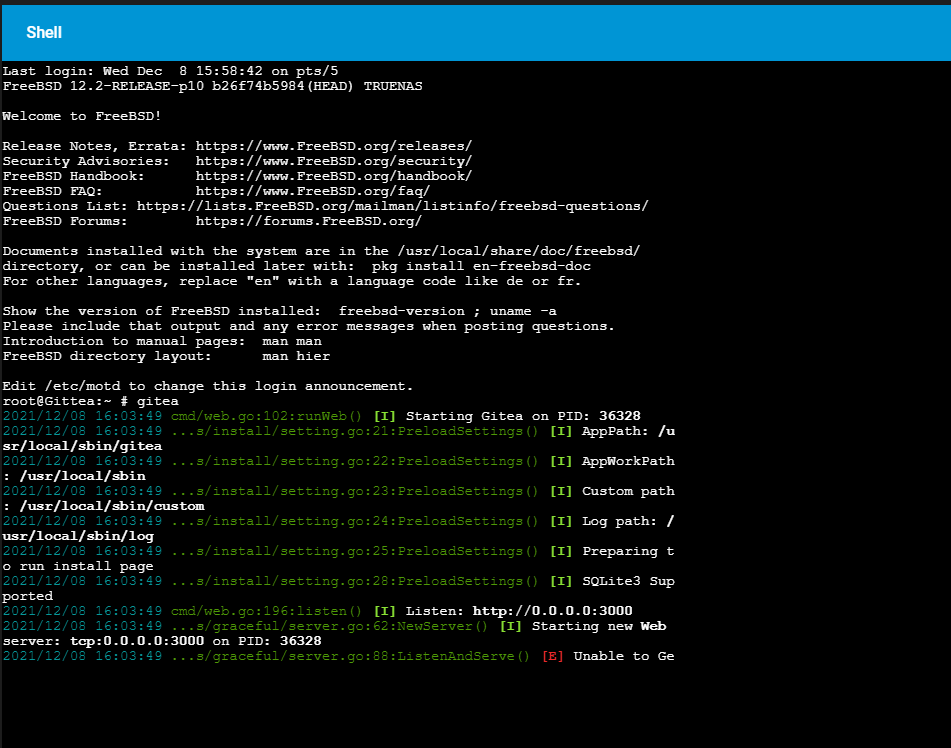Viewport: 951px width, 748px height.
Task: Click the "usr/local/sbin/log" path
Action: click(78, 536)
